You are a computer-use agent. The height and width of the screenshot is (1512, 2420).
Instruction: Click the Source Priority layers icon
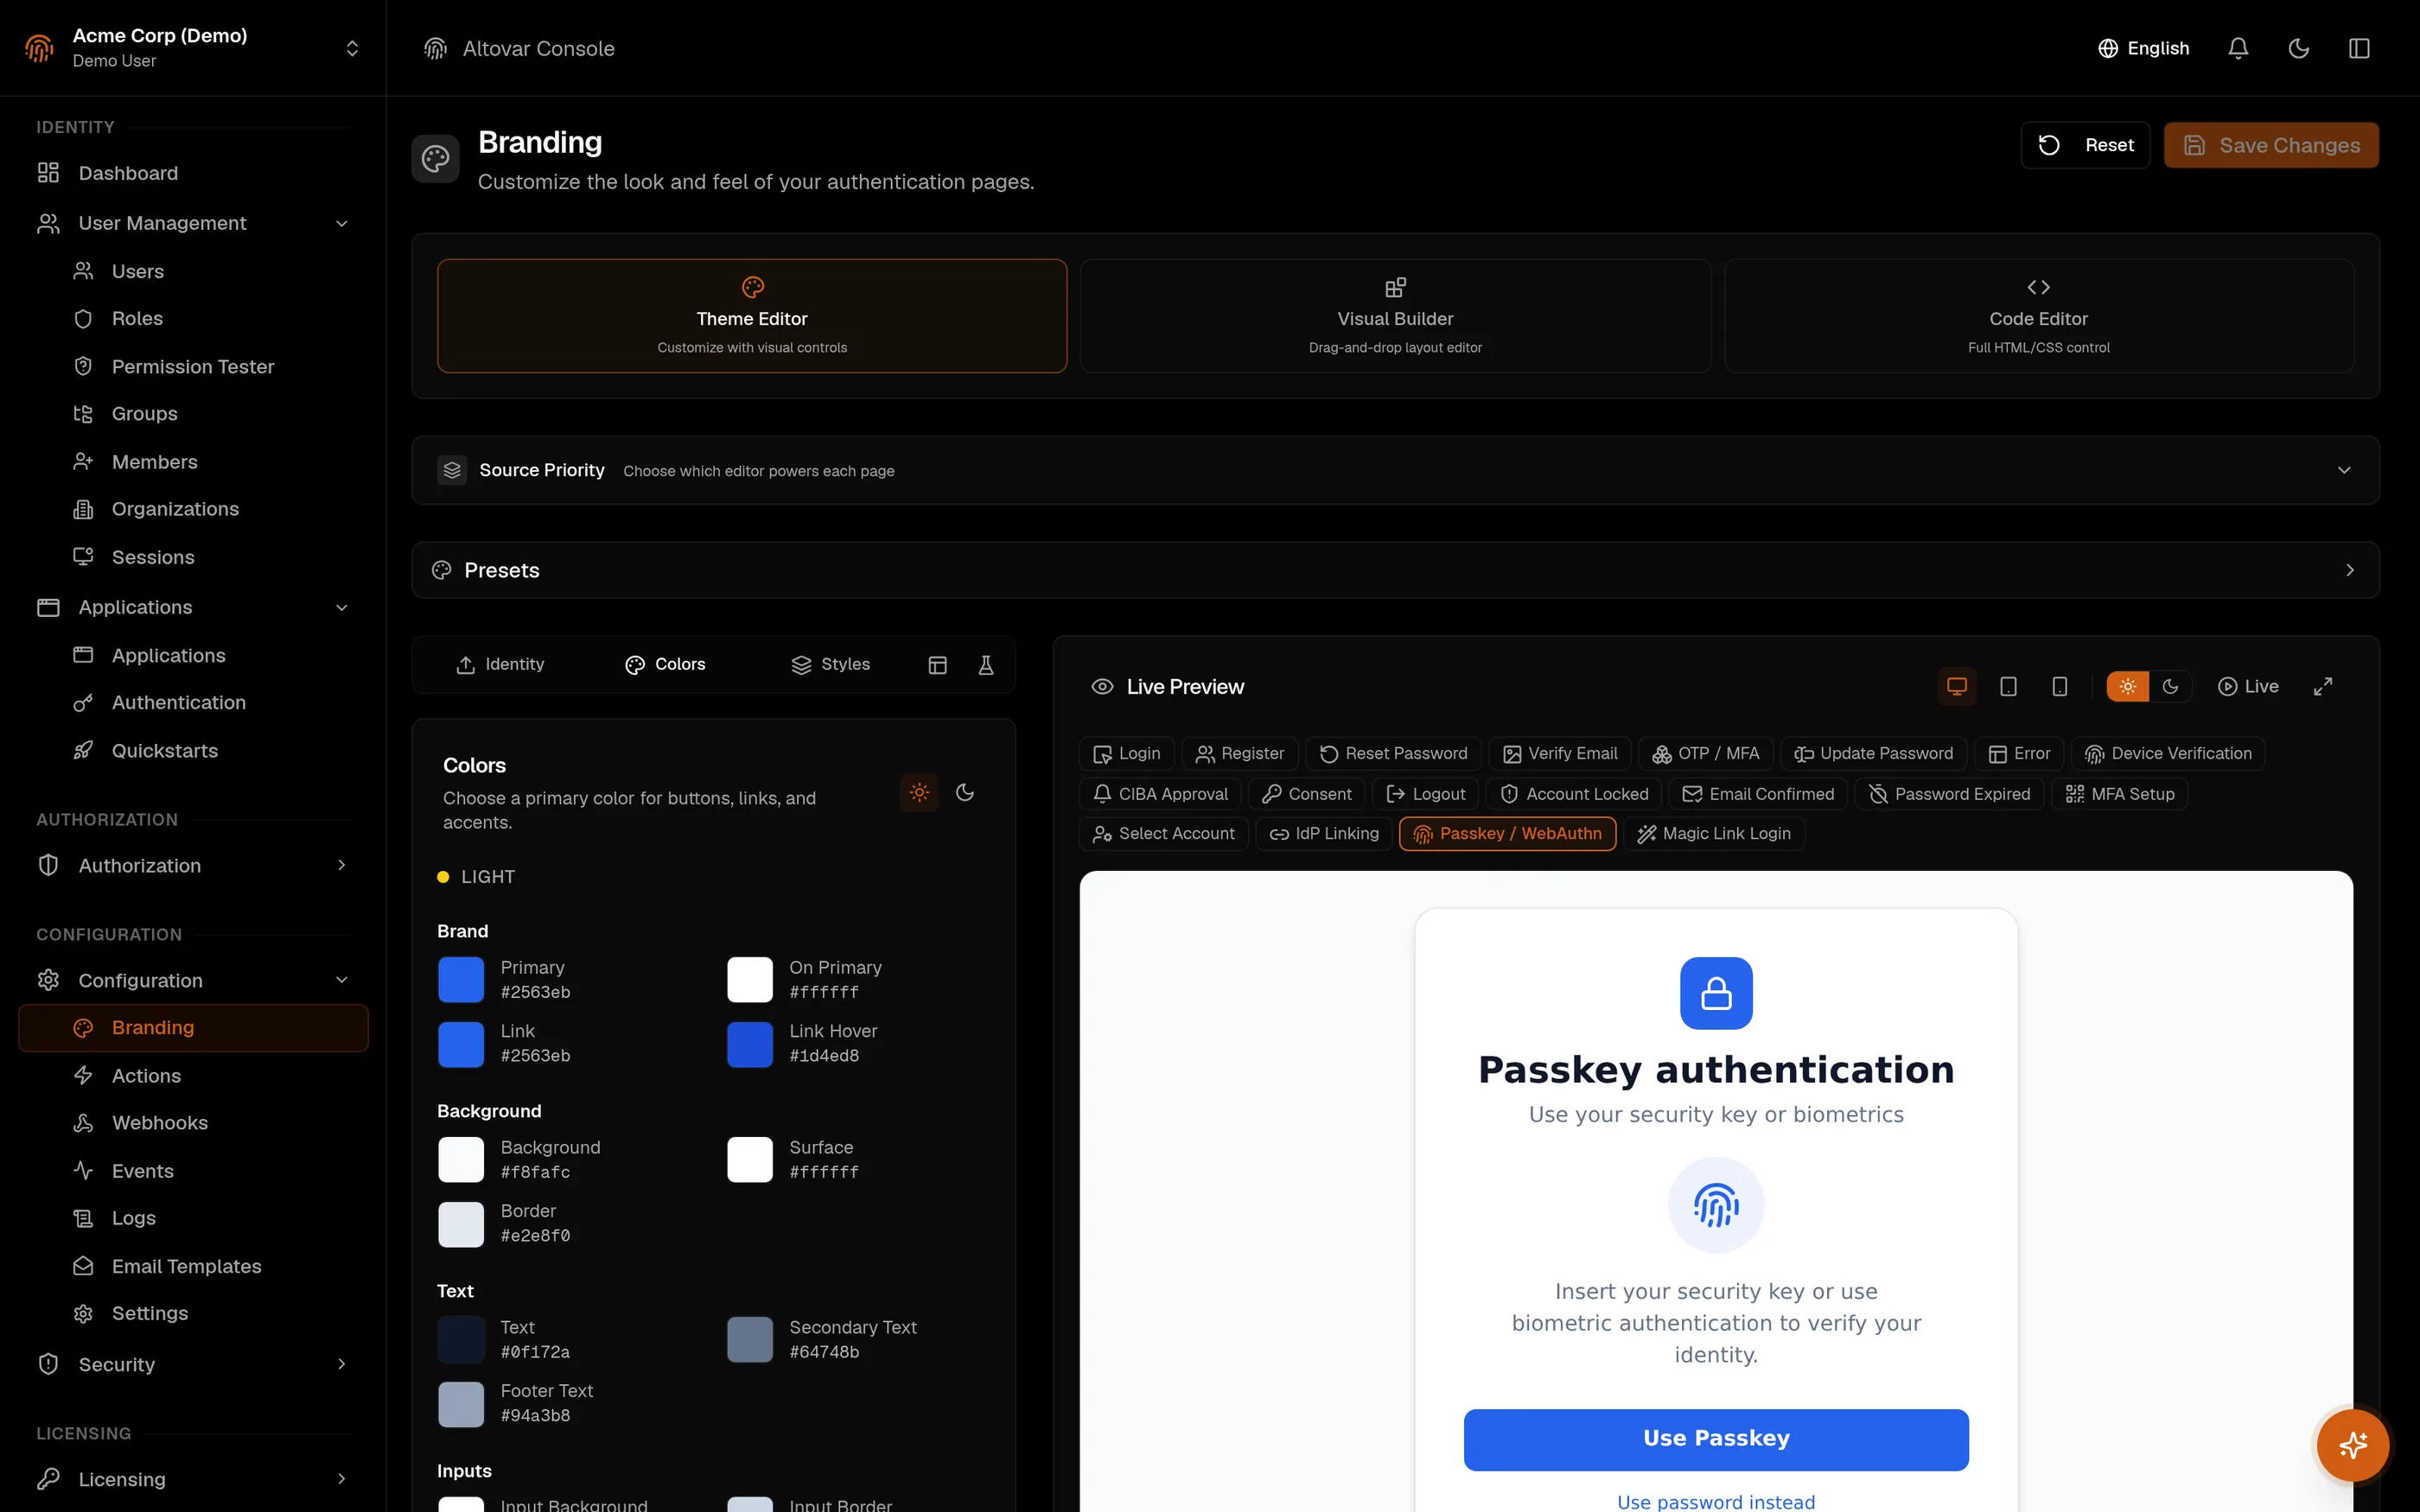(452, 470)
